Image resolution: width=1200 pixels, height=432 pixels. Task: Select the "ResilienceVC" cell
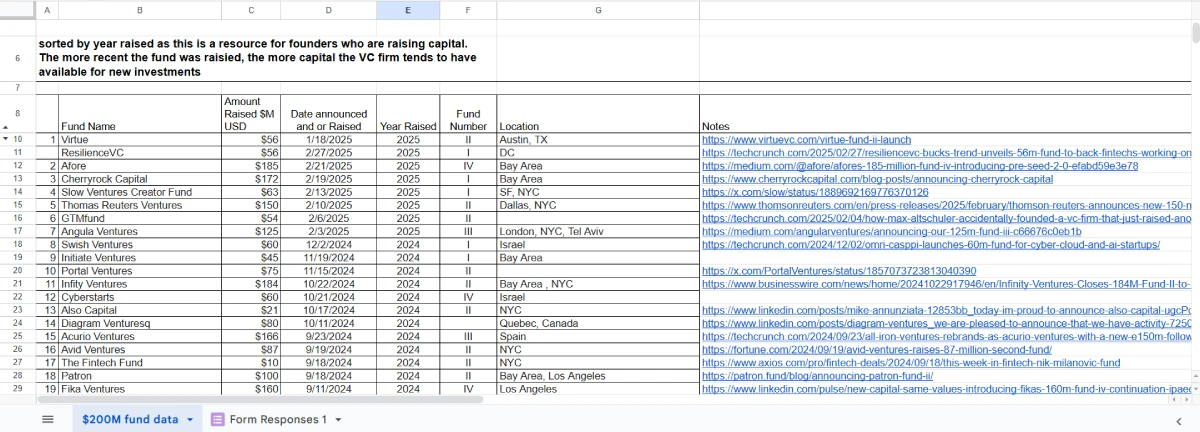tap(139, 153)
